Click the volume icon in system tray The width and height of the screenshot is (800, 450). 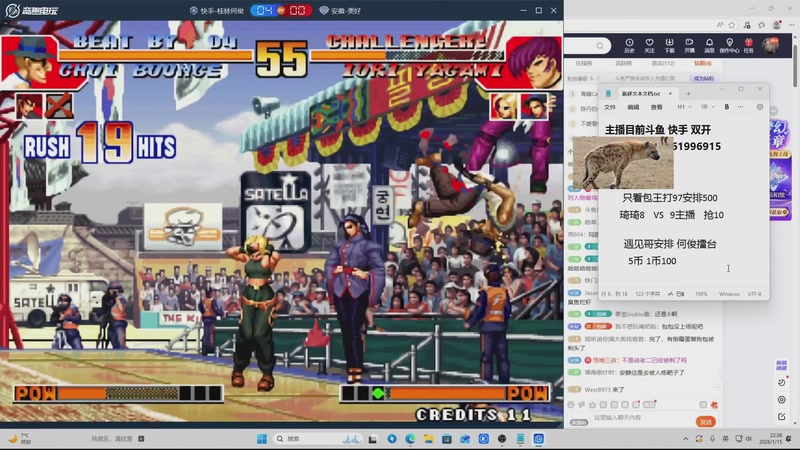tap(749, 439)
